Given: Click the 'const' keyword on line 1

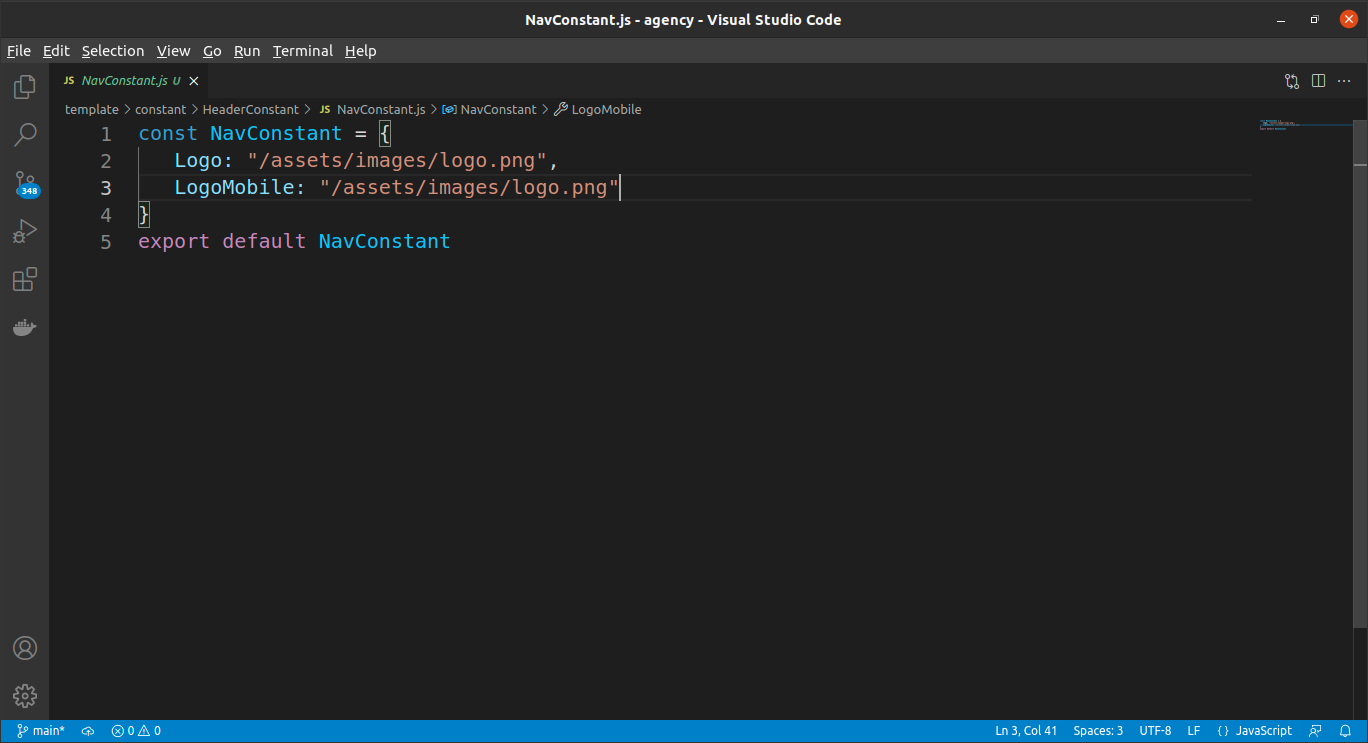Looking at the screenshot, I should (168, 134).
